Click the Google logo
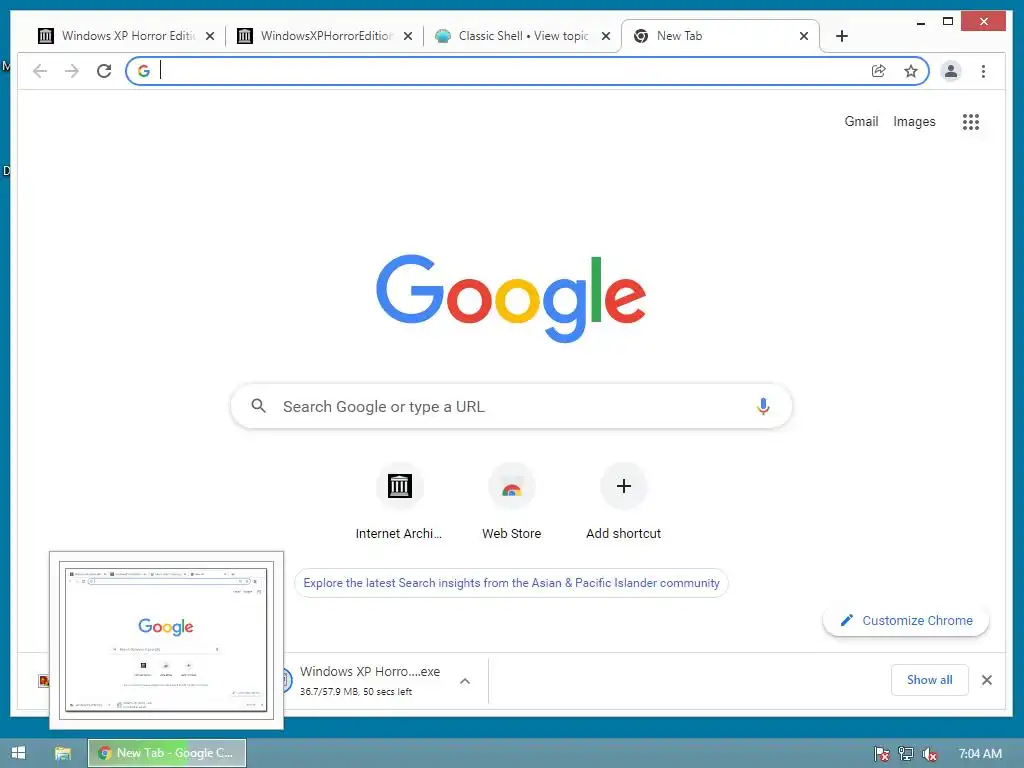 point(511,298)
